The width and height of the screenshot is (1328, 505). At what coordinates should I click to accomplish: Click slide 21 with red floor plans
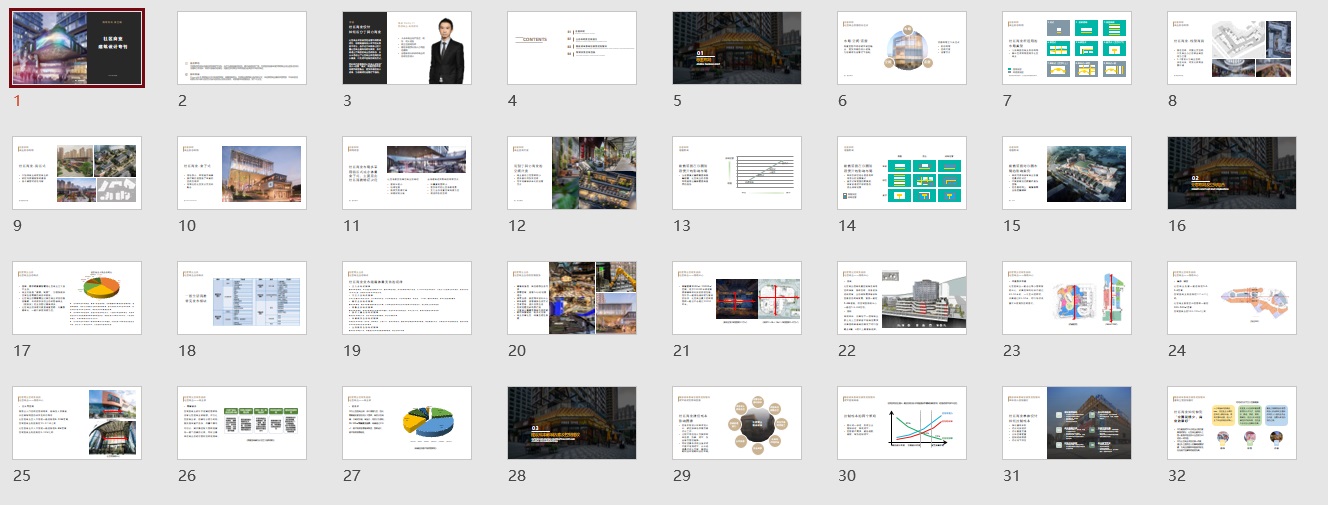737,298
